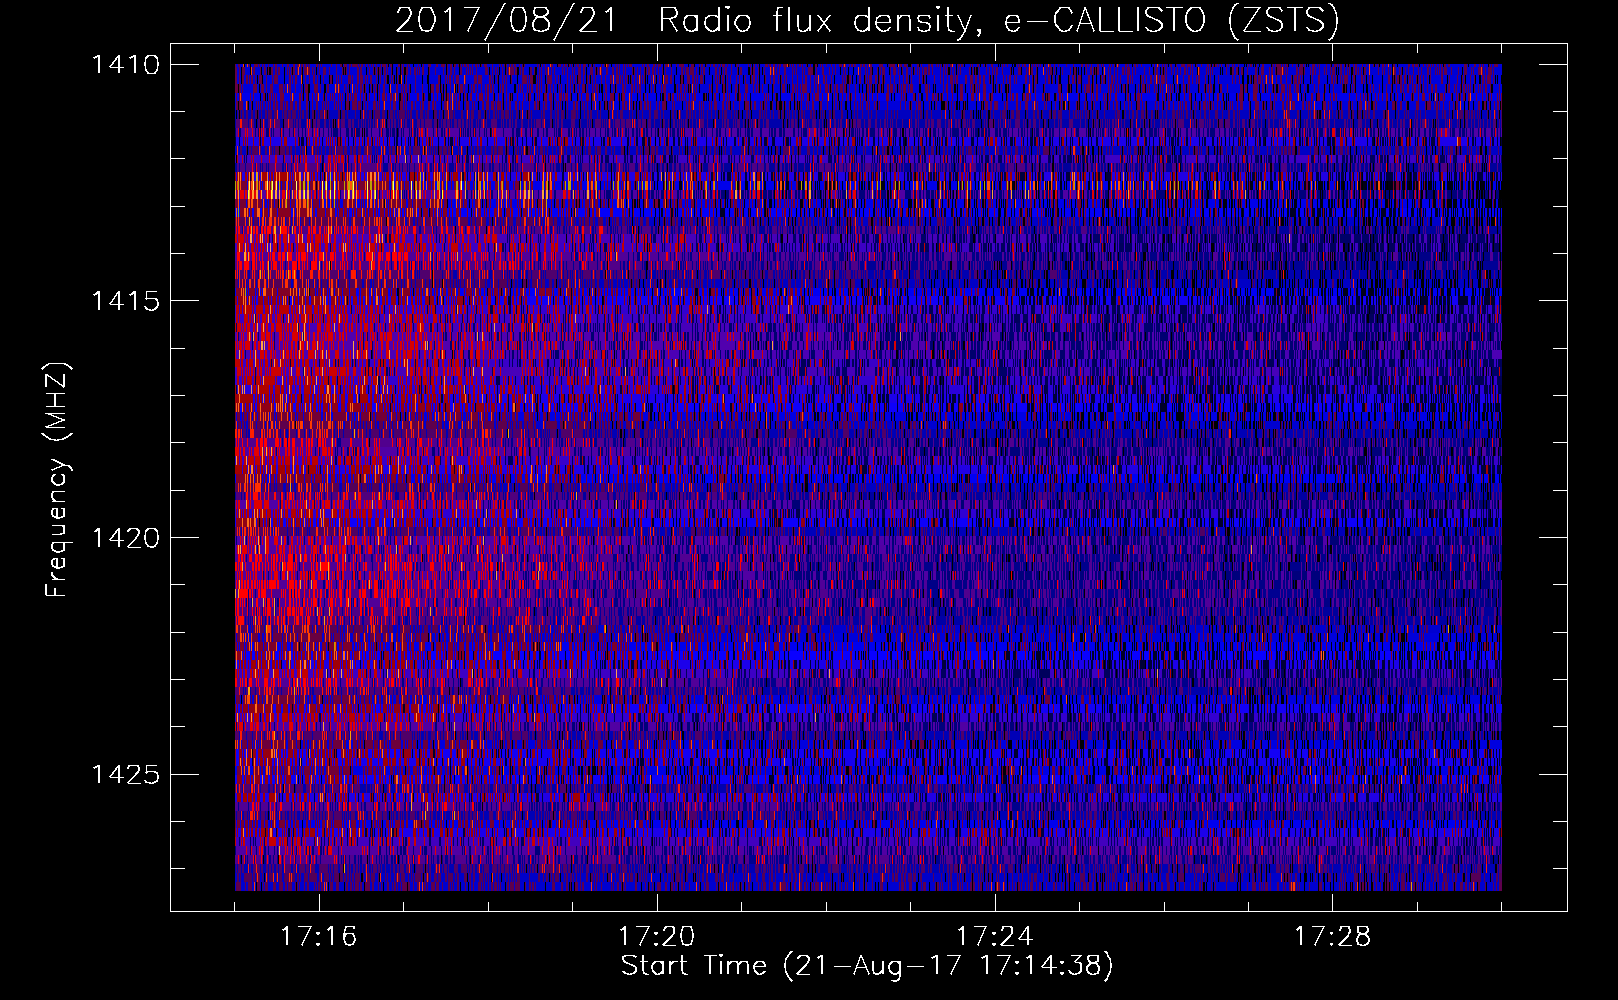Click the 17:16 time axis label
The image size is (1618, 1000).
[x=319, y=937]
